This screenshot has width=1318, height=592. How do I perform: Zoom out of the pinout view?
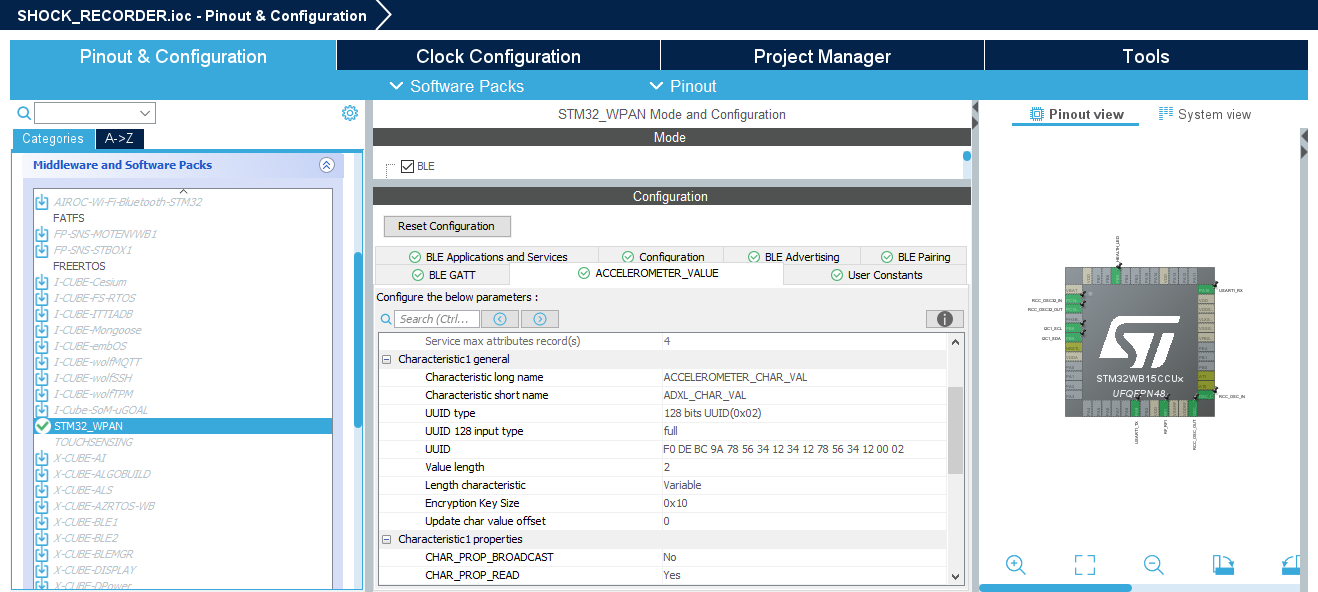pos(1152,564)
